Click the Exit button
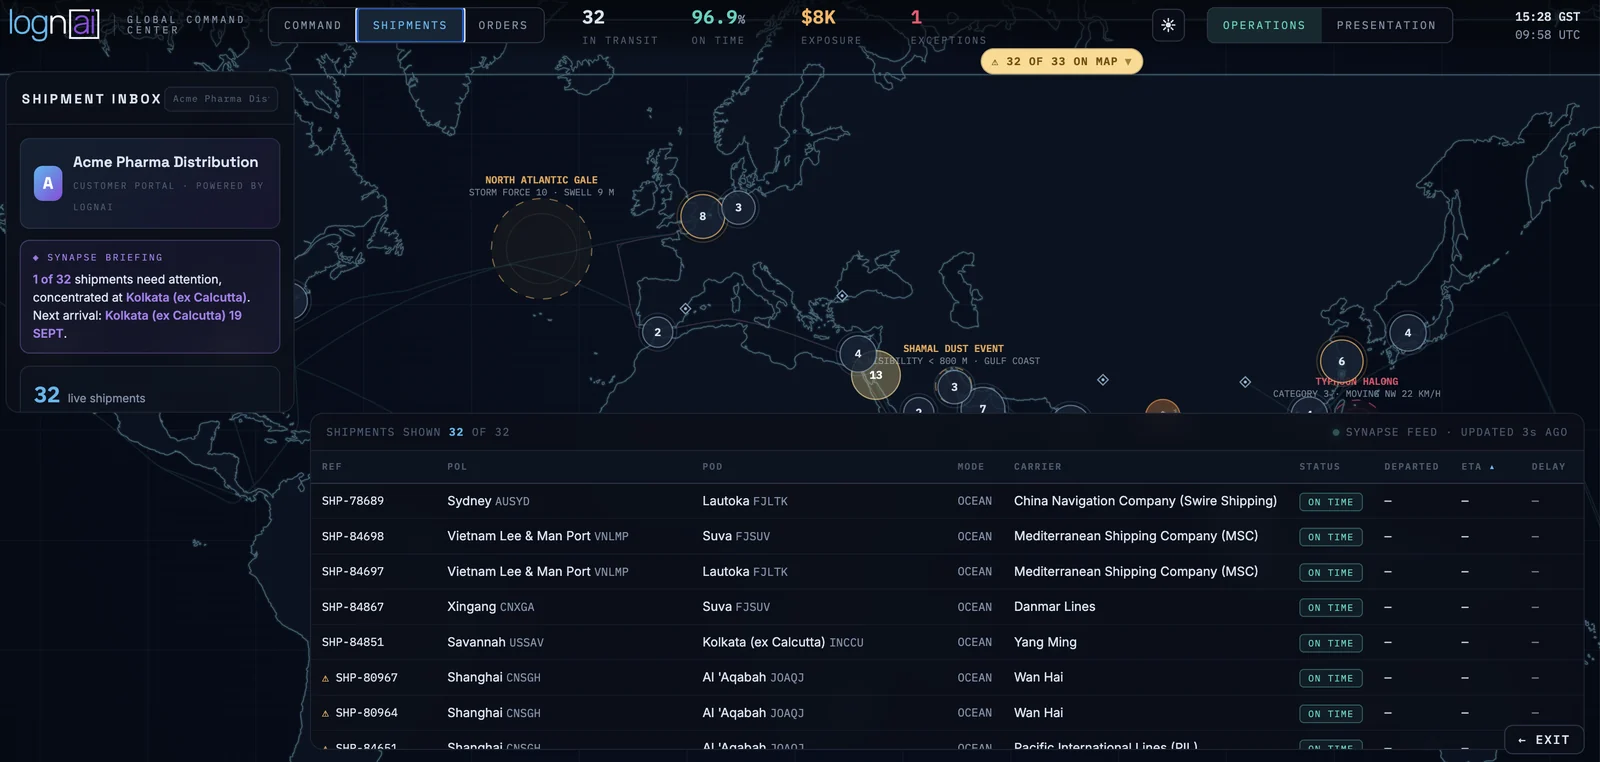This screenshot has height=762, width=1600. pyautogui.click(x=1543, y=740)
